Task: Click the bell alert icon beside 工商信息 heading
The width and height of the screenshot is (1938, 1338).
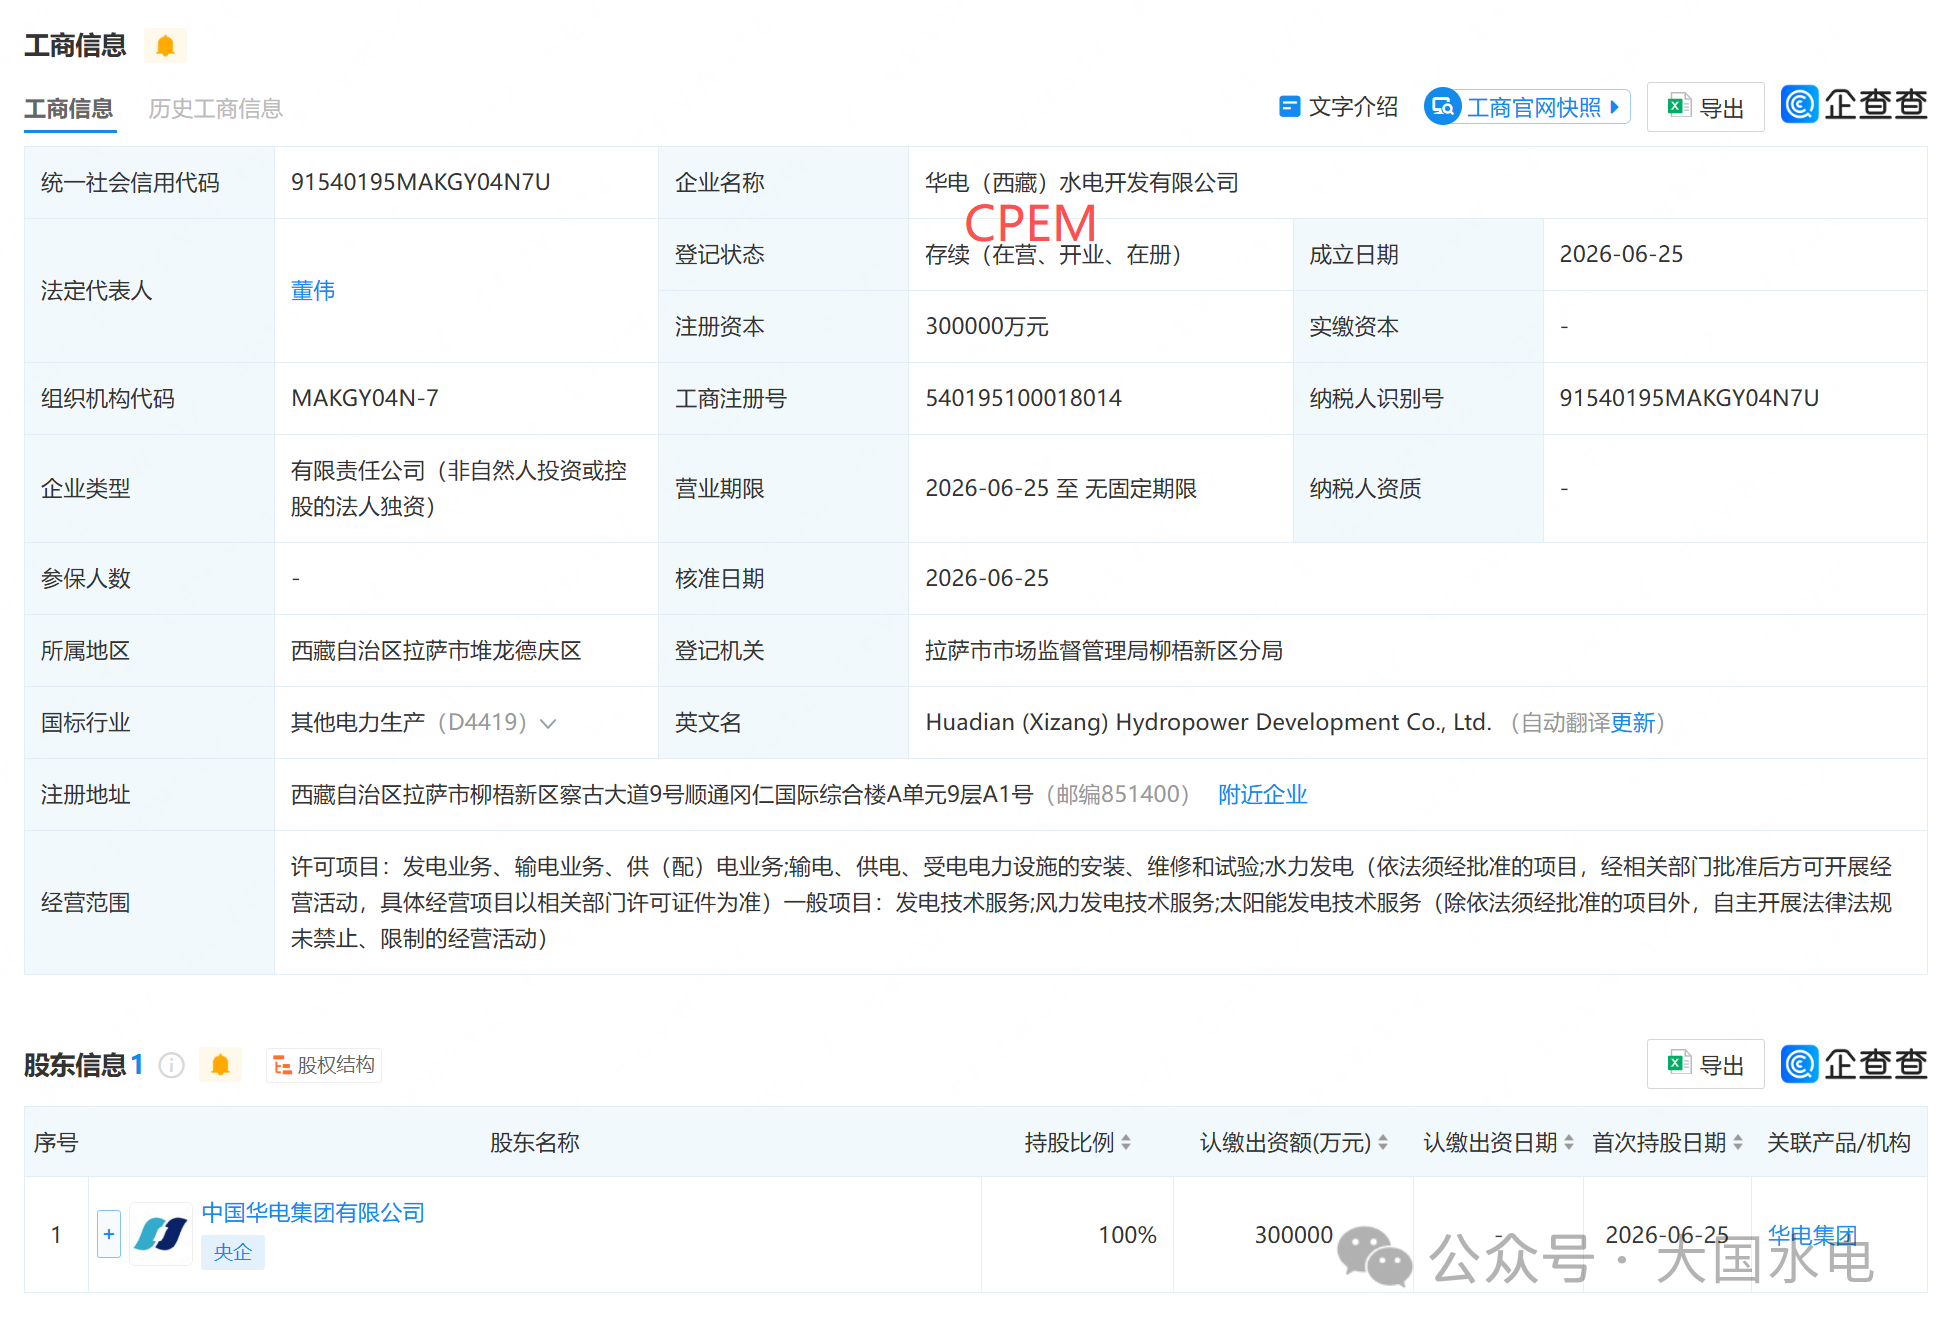Action: coord(166,46)
